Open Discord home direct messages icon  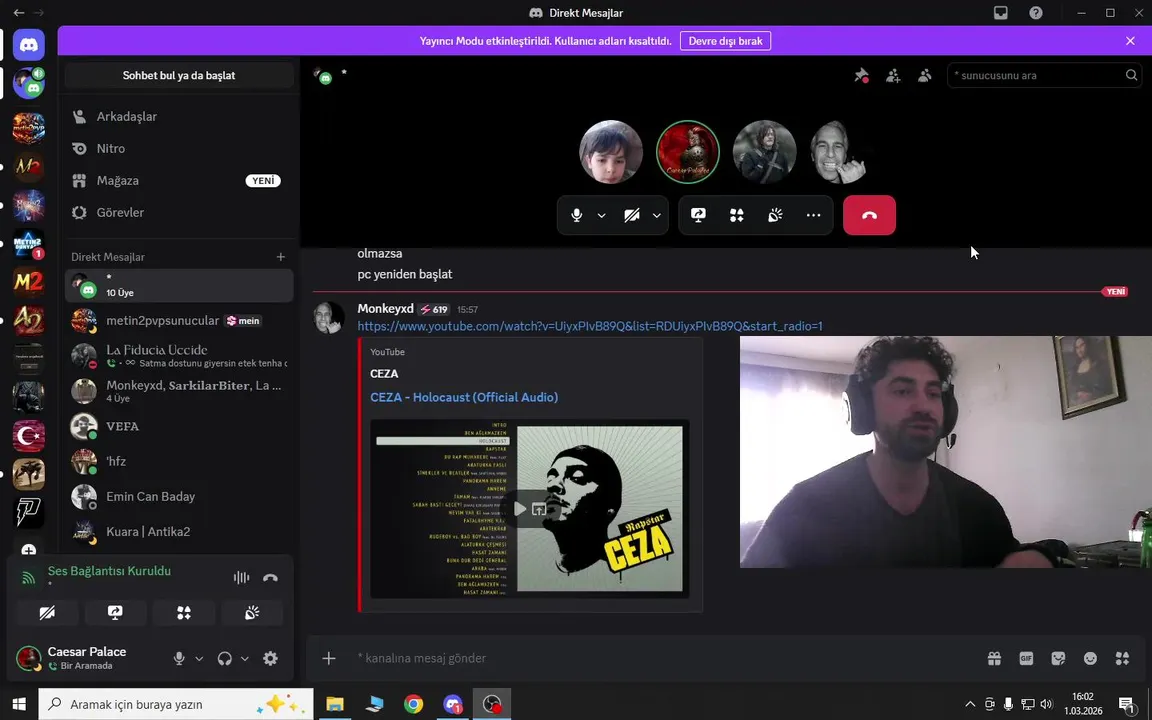coord(29,46)
